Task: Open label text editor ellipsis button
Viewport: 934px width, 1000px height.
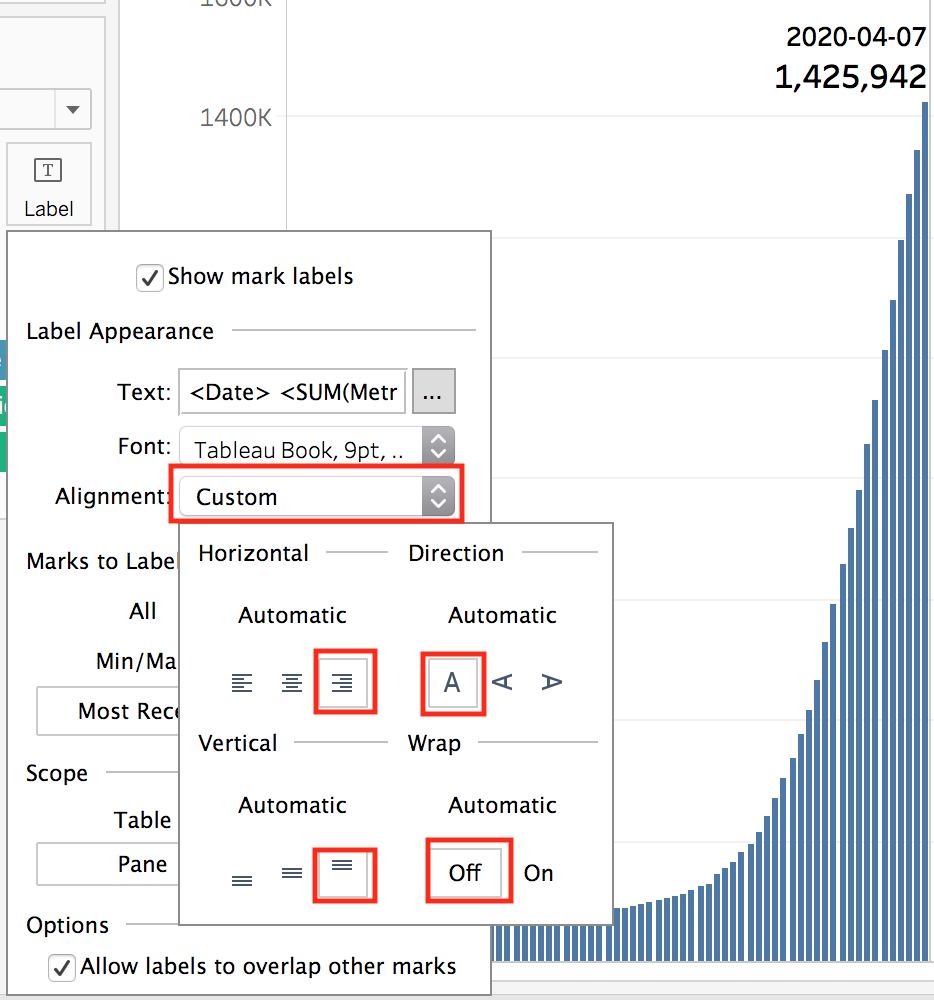Action: [434, 392]
